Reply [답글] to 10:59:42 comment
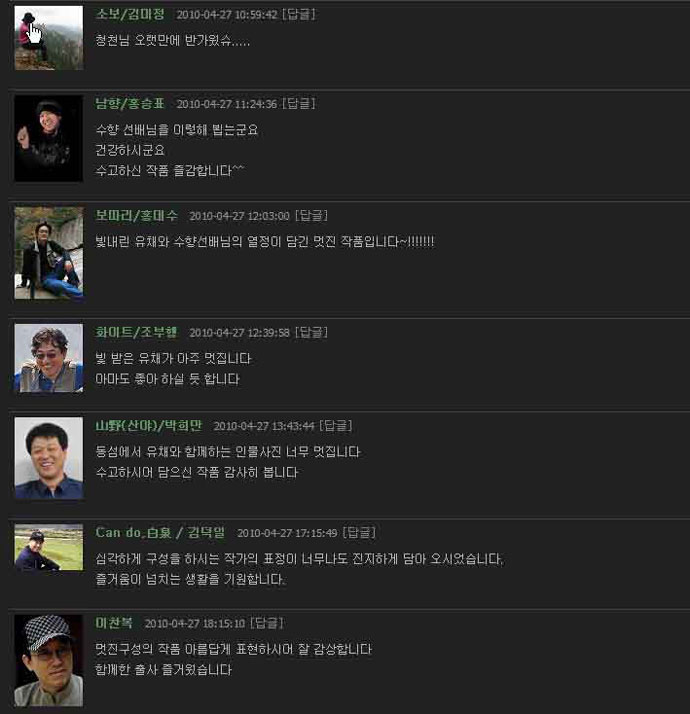Viewport: 690px width, 714px height. point(299,14)
